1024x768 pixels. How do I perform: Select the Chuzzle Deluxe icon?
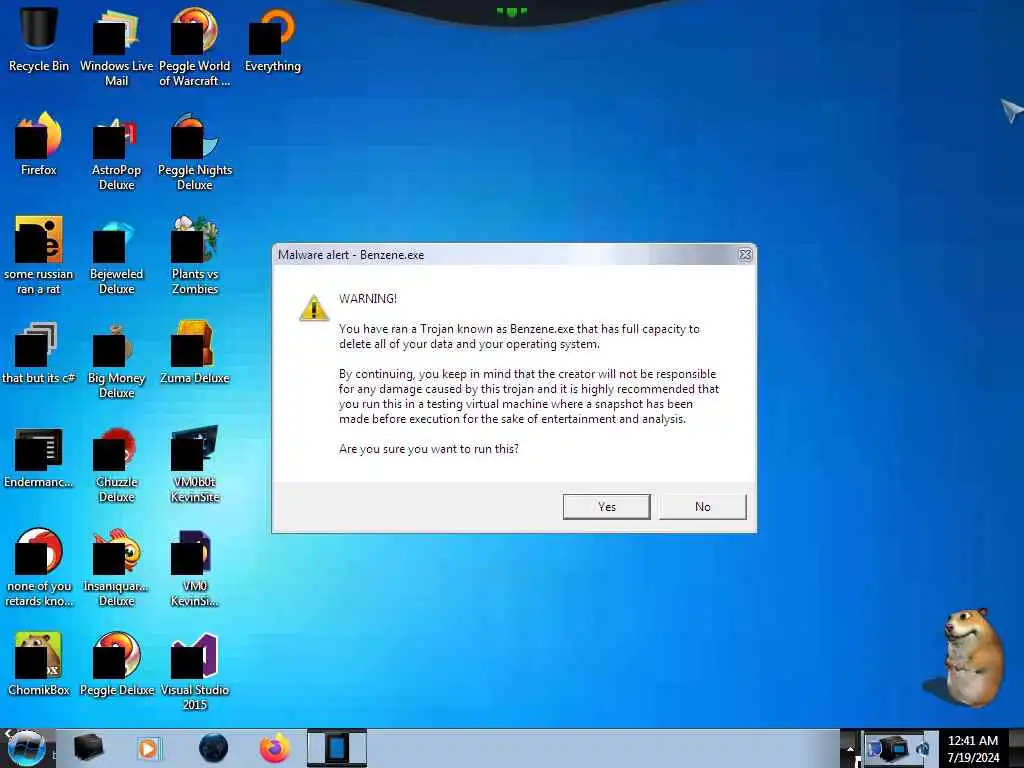(116, 465)
